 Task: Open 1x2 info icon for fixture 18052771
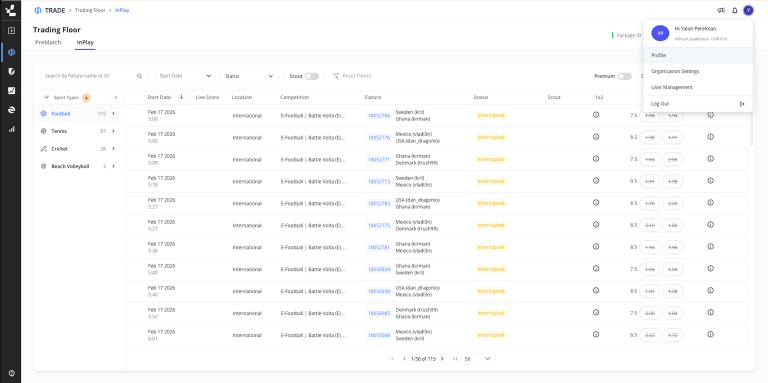[596, 159]
